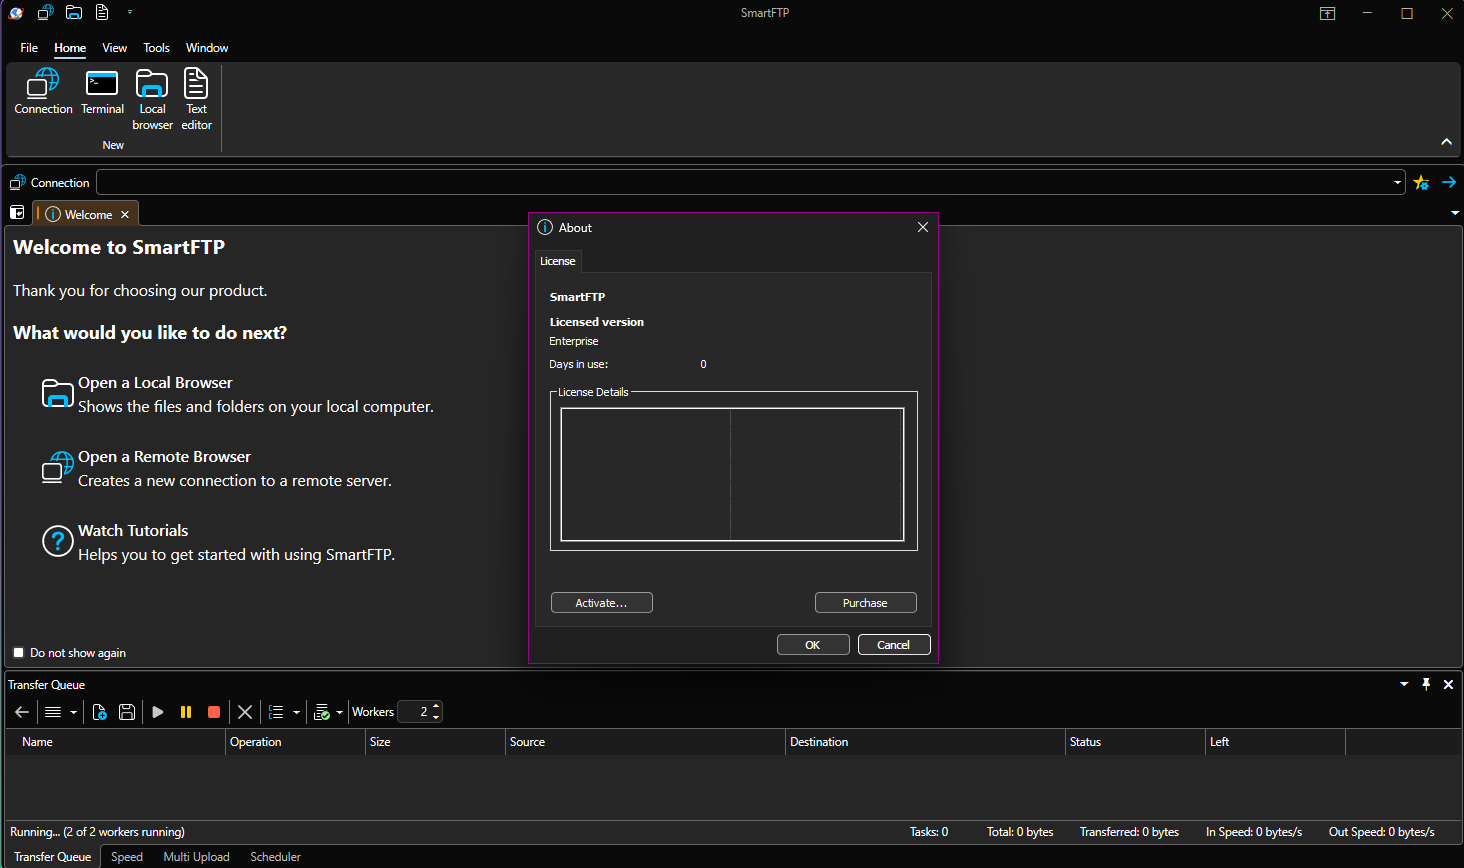Pause the transfer queue
This screenshot has height=868, width=1464.
point(186,712)
